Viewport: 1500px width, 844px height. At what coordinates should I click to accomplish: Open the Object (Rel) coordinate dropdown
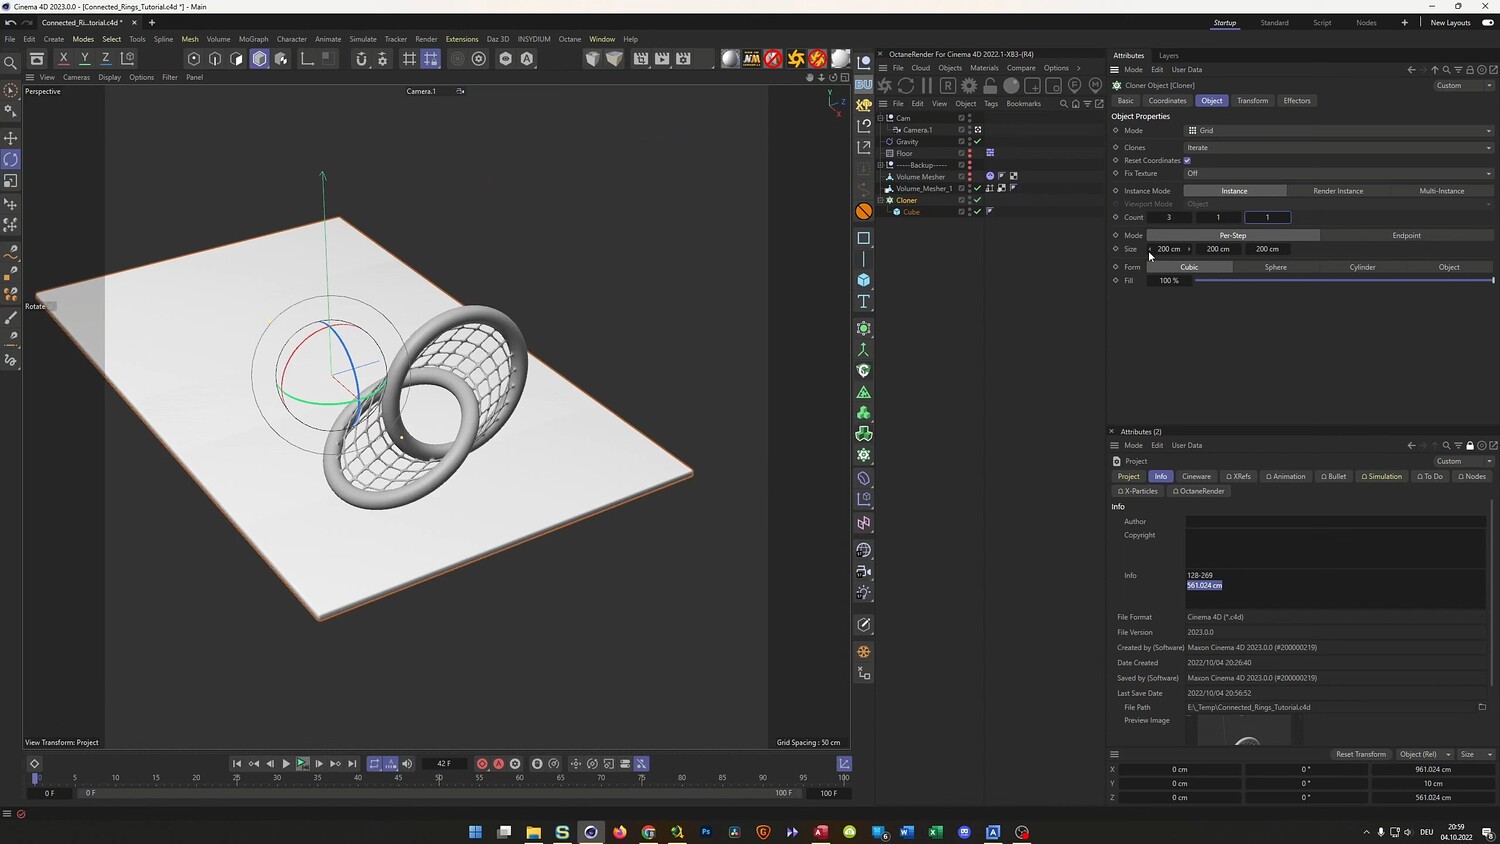click(x=1423, y=754)
